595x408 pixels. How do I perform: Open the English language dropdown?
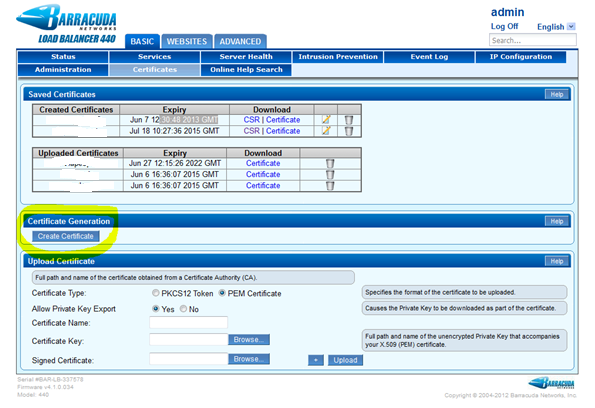click(x=571, y=27)
